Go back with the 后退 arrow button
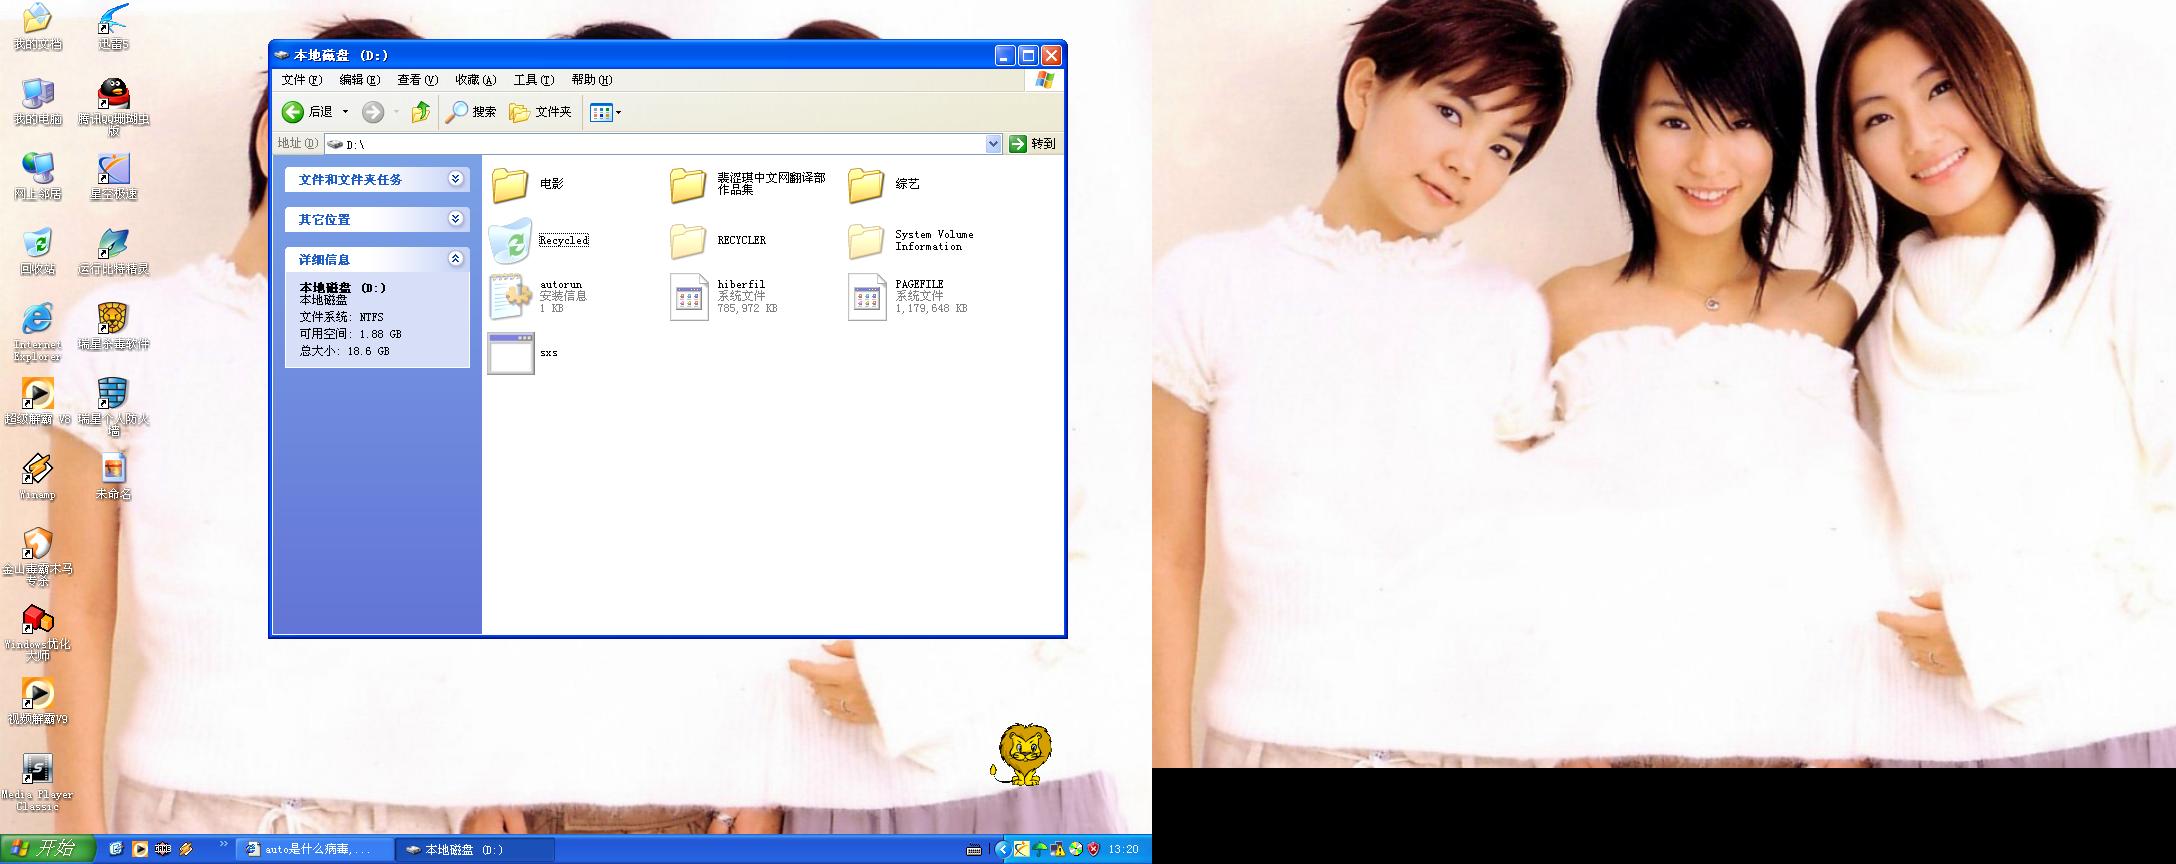The width and height of the screenshot is (2176, 864). click(308, 112)
